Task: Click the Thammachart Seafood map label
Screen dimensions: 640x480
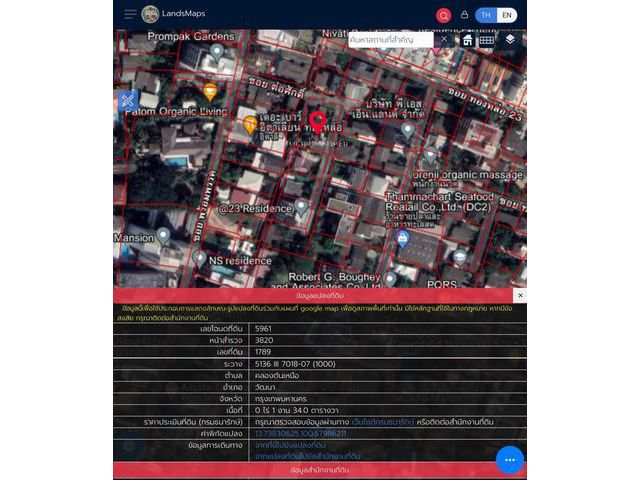Action: [439, 202]
